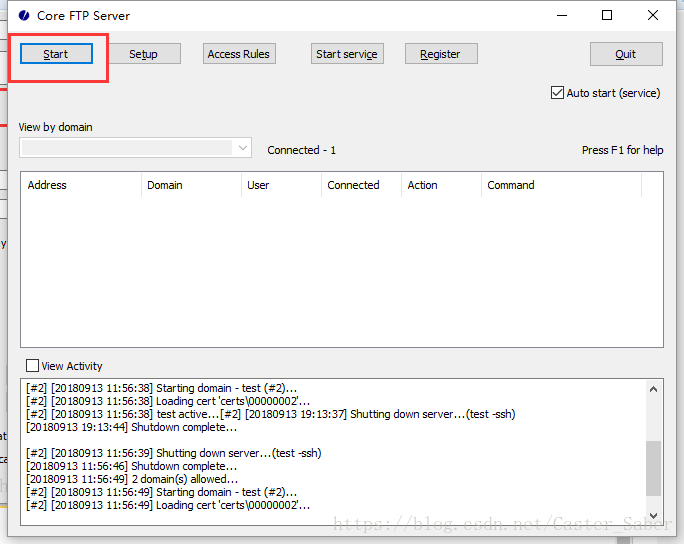This screenshot has width=684, height=544.
Task: Click the Action column header
Action: point(441,185)
